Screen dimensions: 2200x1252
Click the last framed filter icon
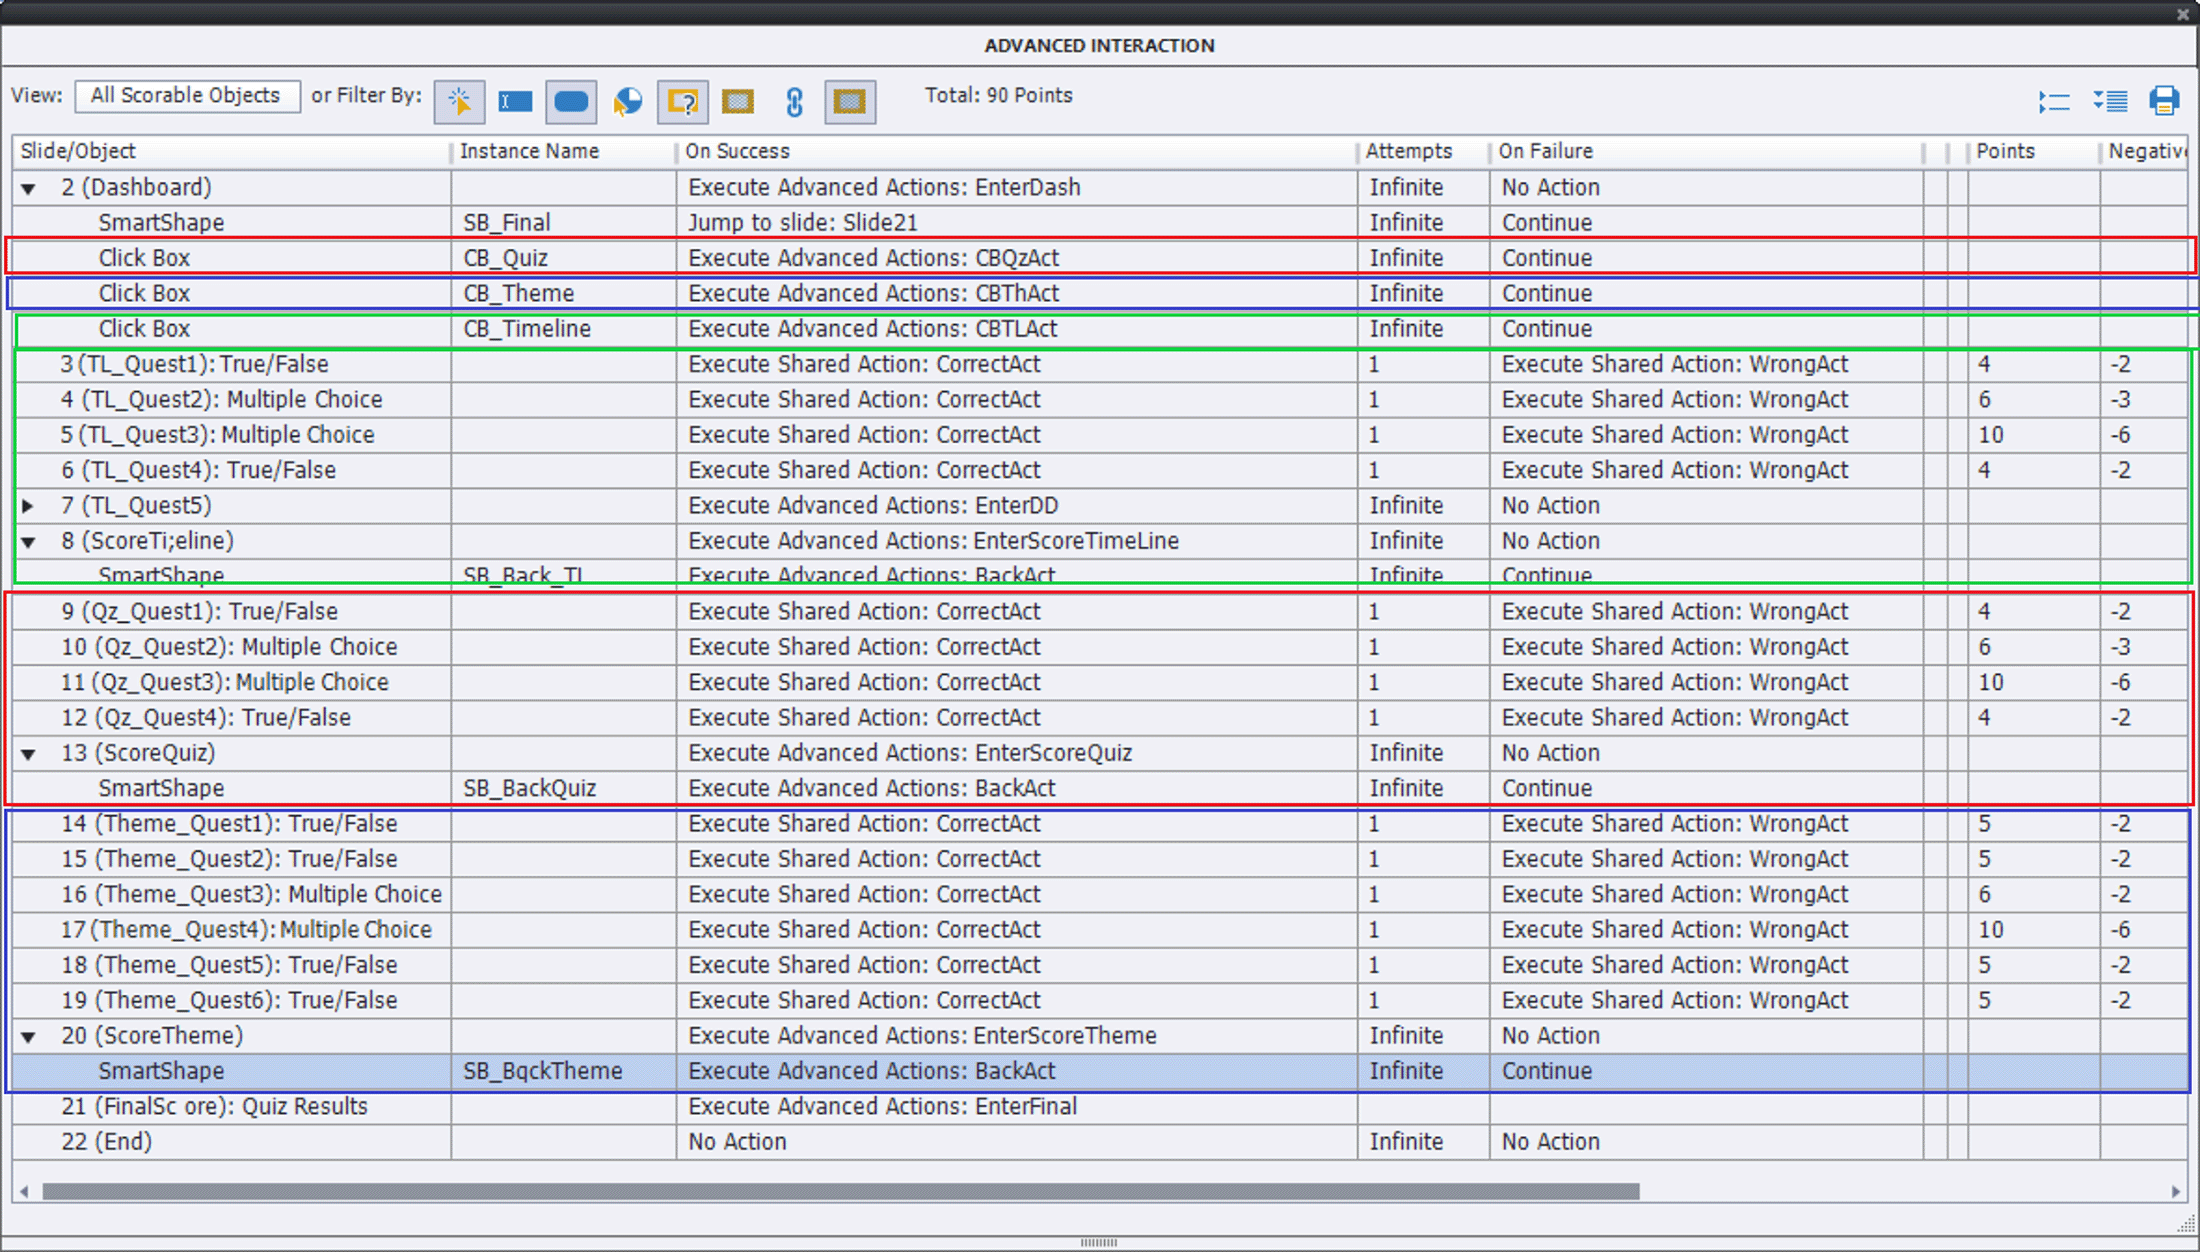pos(850,101)
